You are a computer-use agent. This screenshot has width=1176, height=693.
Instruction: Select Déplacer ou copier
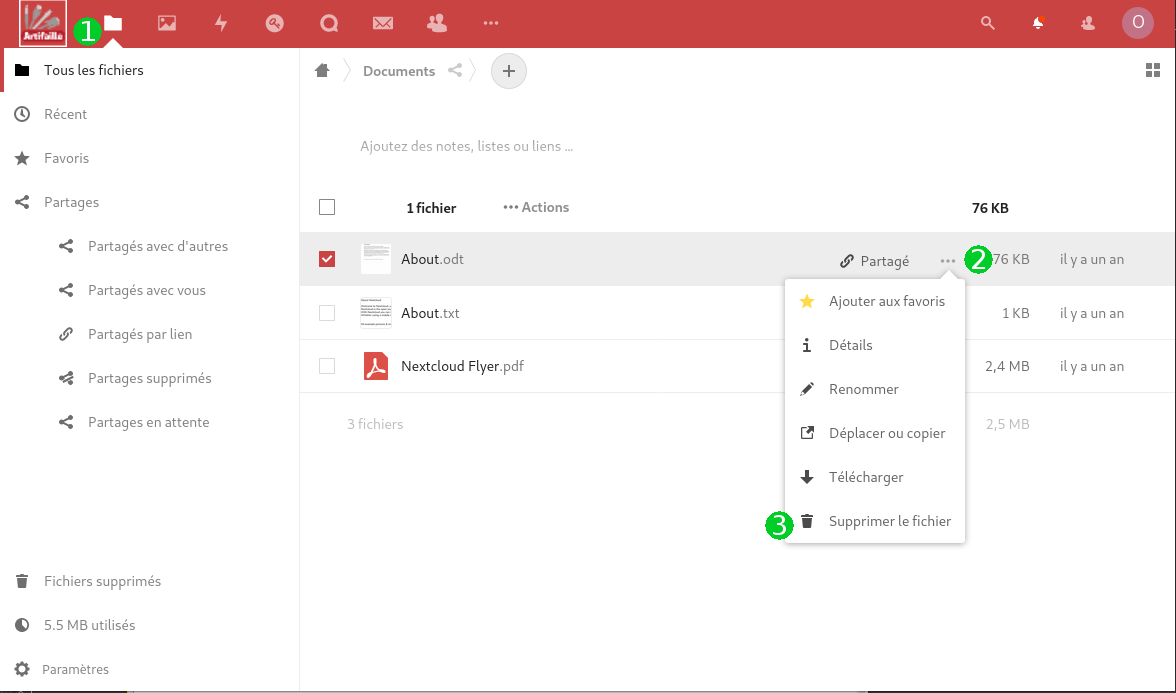pyautogui.click(x=874, y=433)
